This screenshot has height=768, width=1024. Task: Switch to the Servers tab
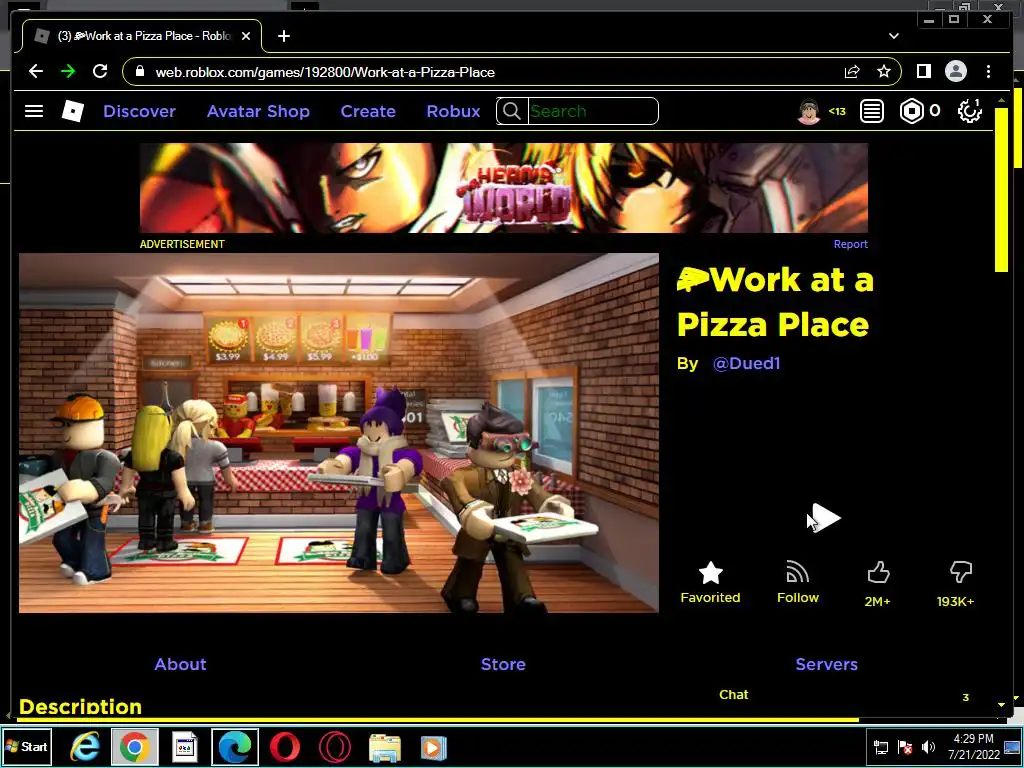click(826, 664)
